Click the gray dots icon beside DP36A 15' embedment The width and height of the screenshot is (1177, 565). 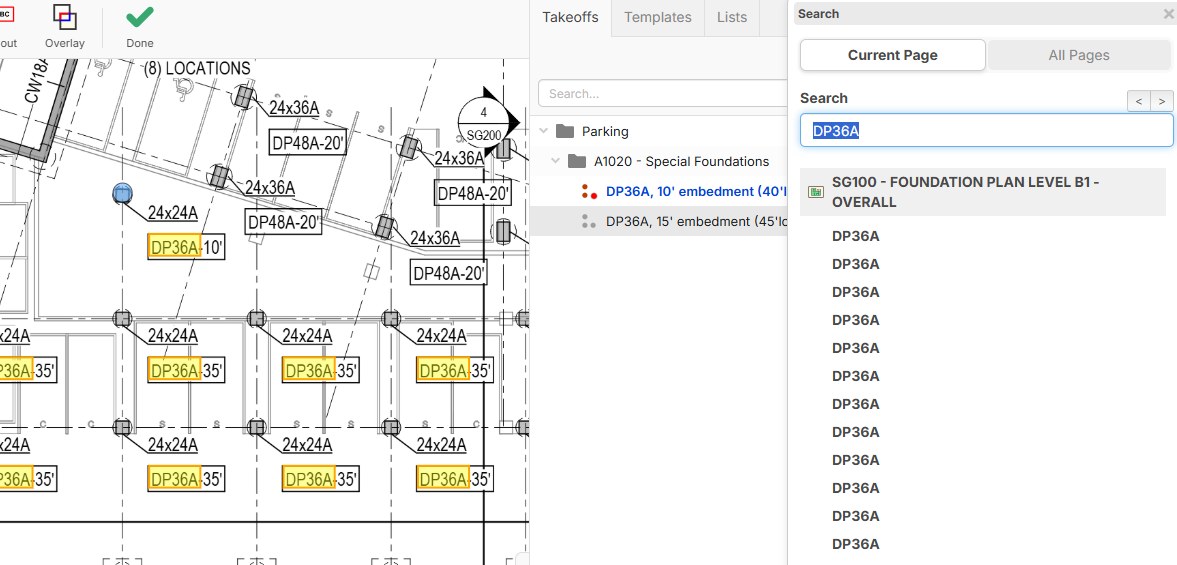589,222
